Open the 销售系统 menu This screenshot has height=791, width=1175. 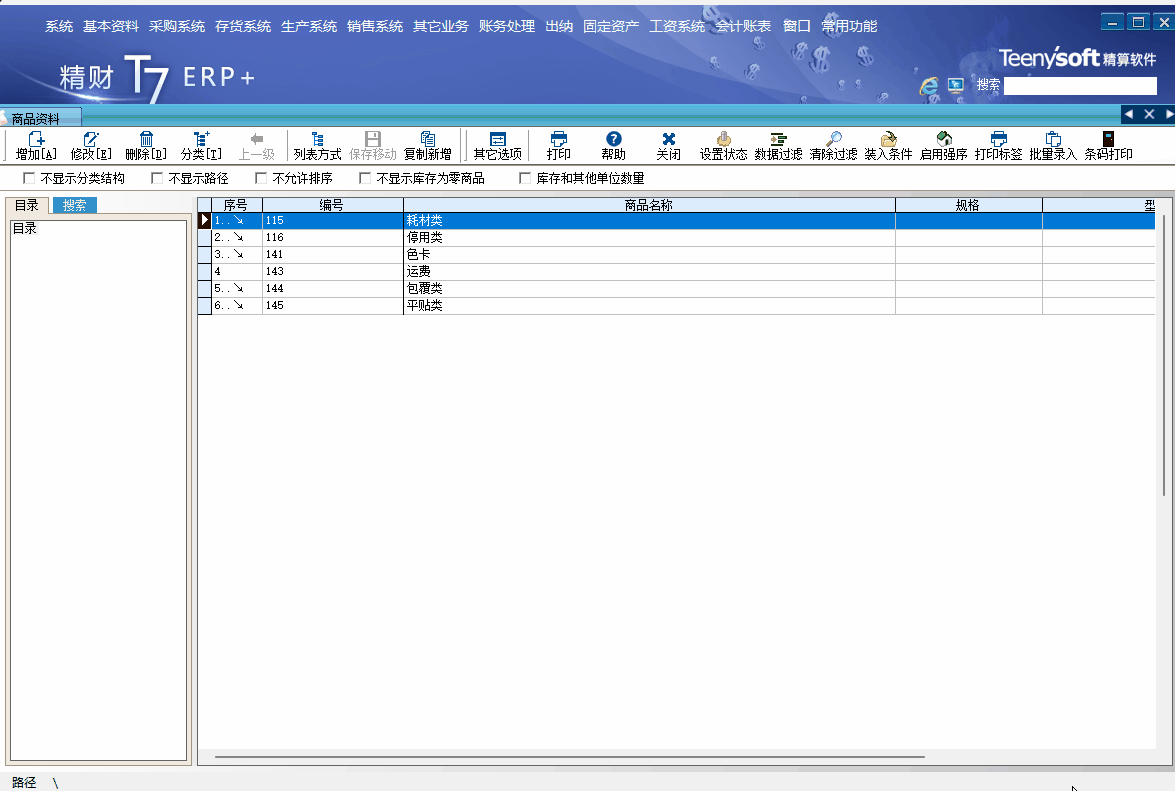tap(375, 26)
